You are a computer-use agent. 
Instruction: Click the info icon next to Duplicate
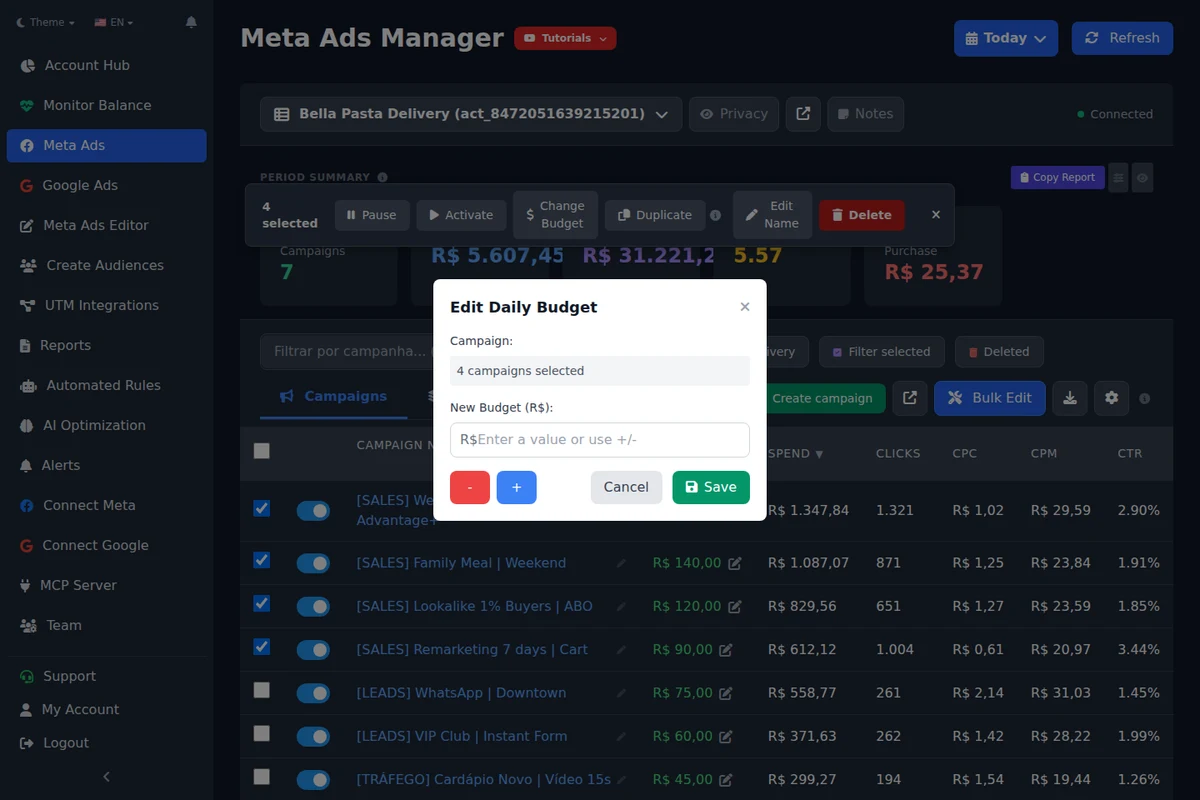click(x=715, y=215)
